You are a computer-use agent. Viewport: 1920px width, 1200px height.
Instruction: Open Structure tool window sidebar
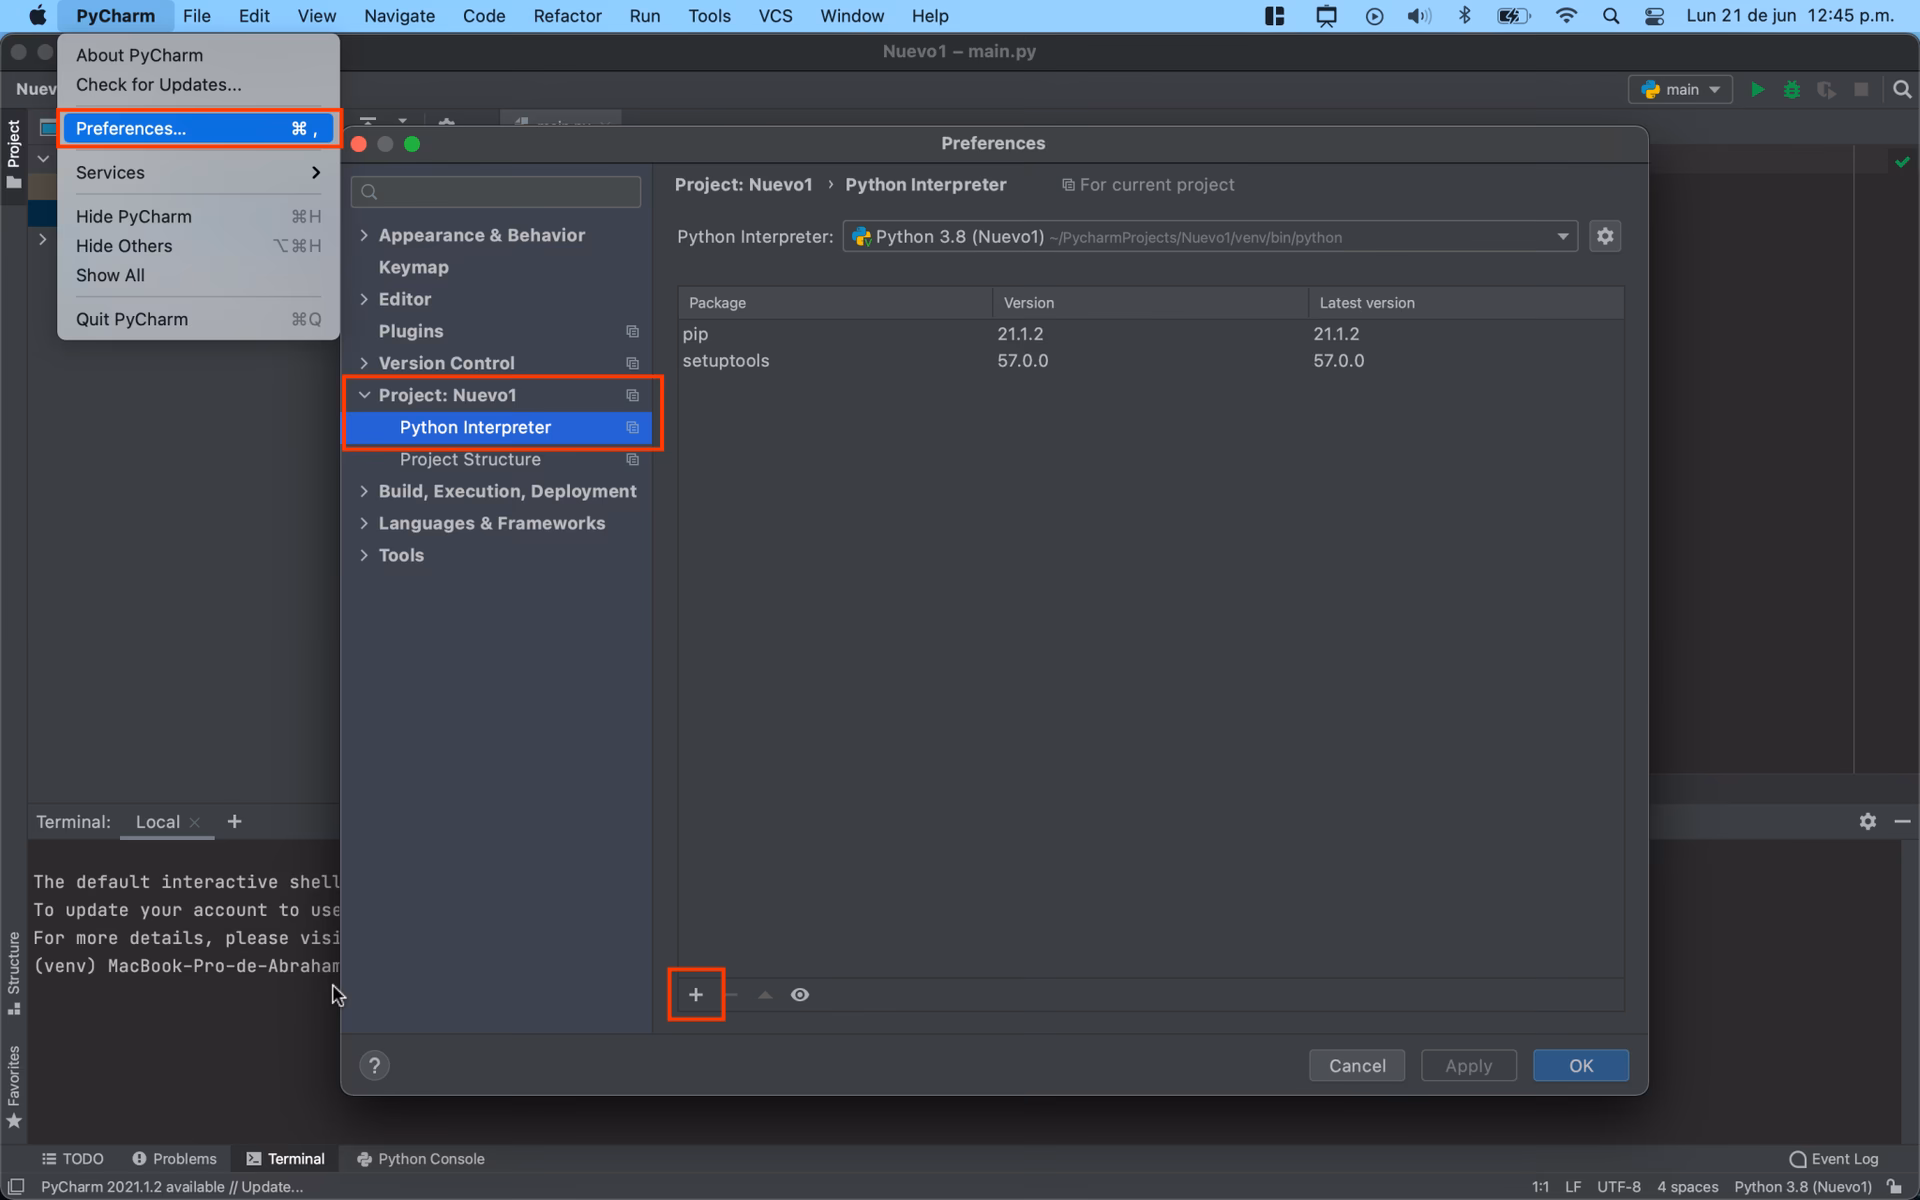coord(14,973)
